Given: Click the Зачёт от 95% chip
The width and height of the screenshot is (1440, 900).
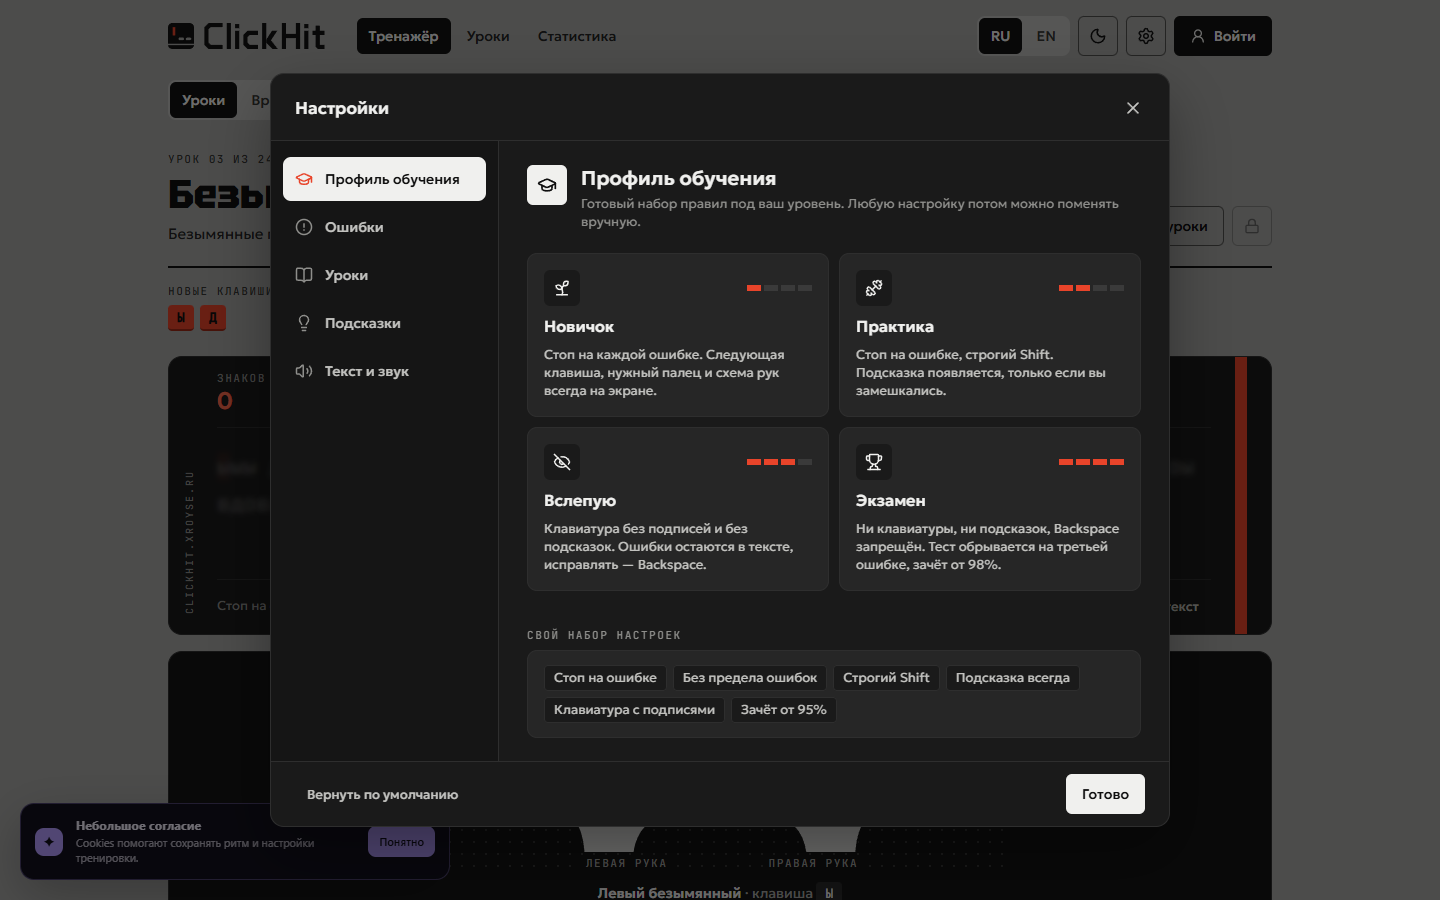Looking at the screenshot, I should click(784, 710).
